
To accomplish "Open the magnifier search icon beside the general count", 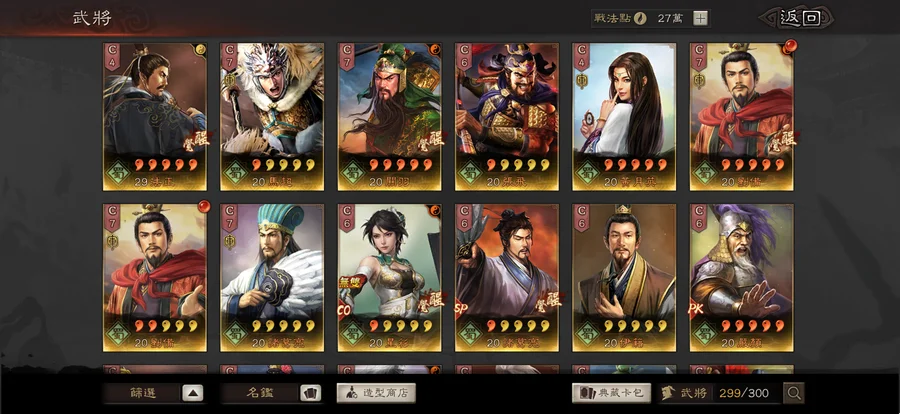I will click(794, 393).
